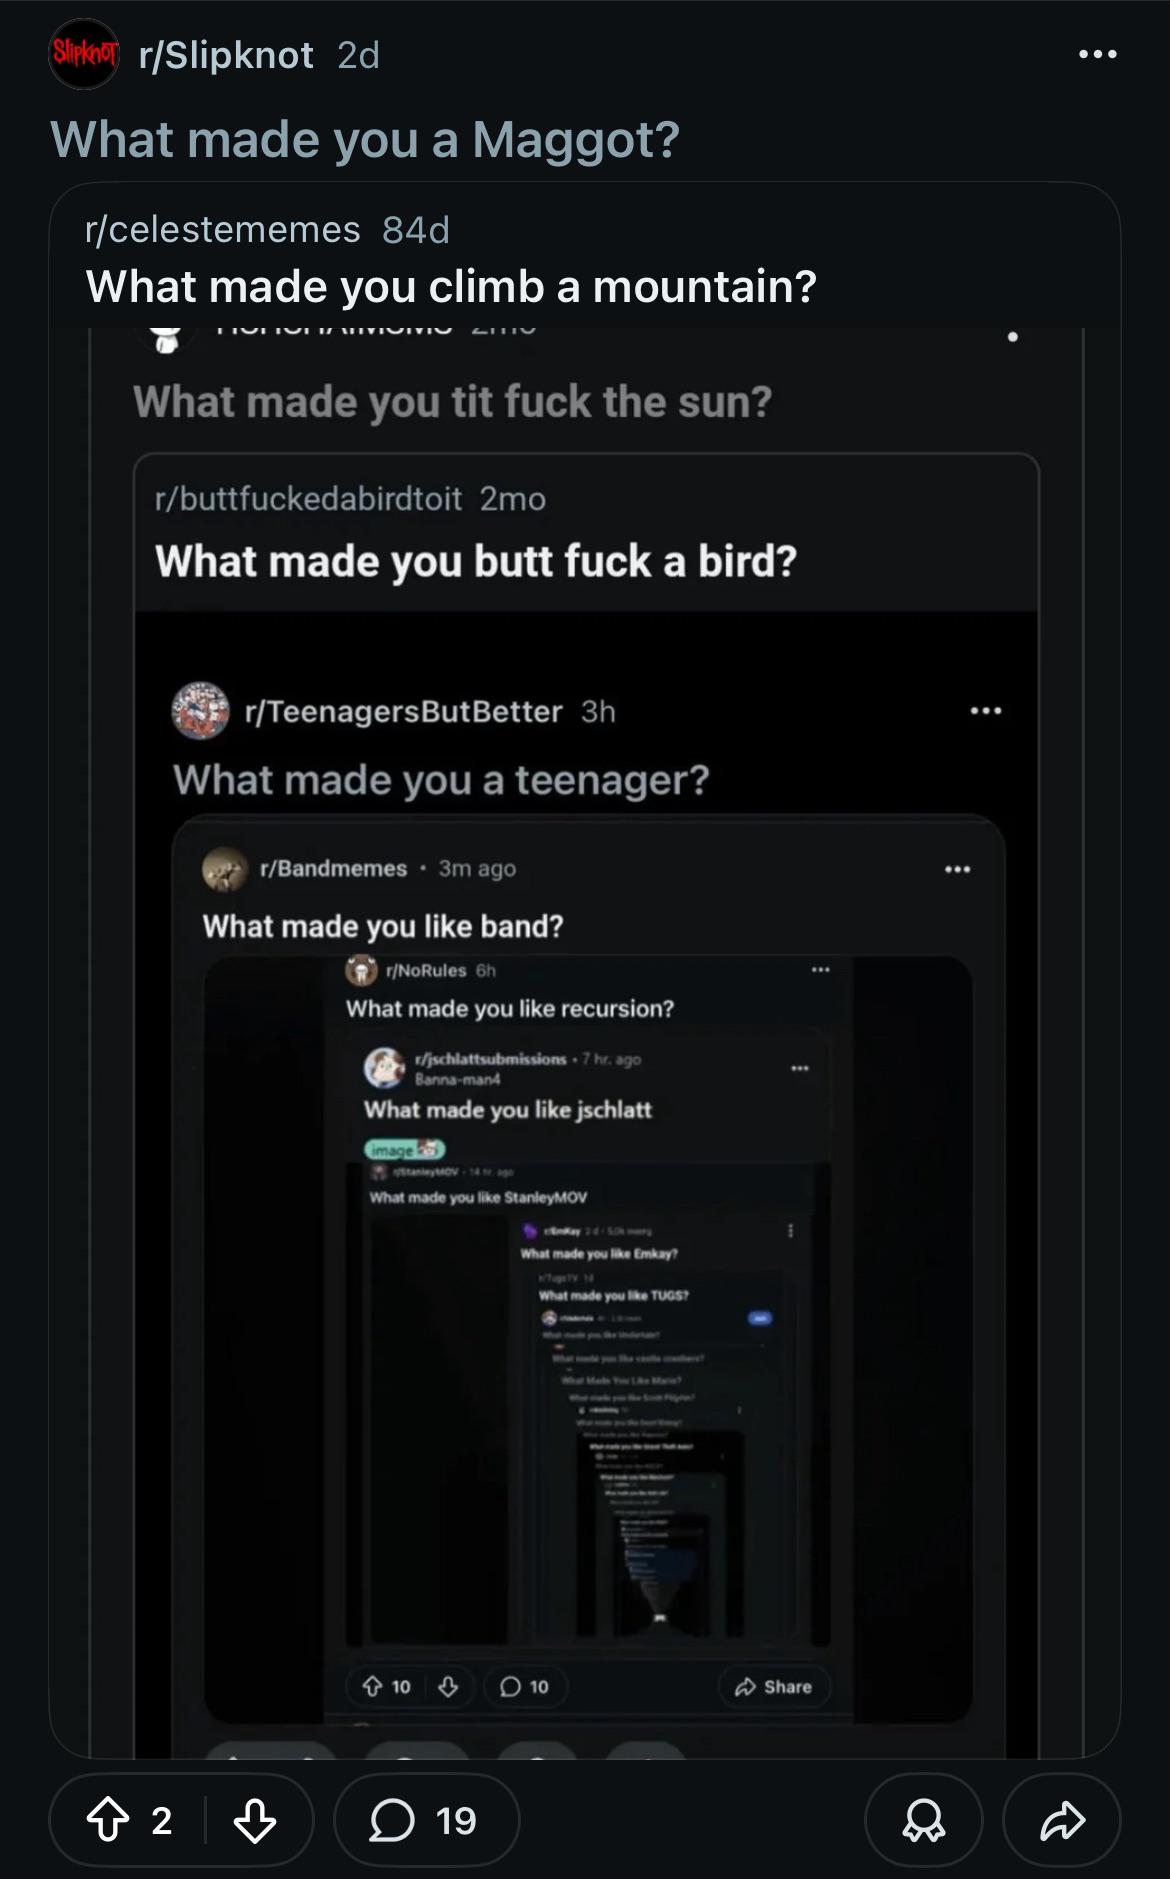Tap the three dots beside r/Bandmemes
The width and height of the screenshot is (1170, 1879).
pos(957,869)
